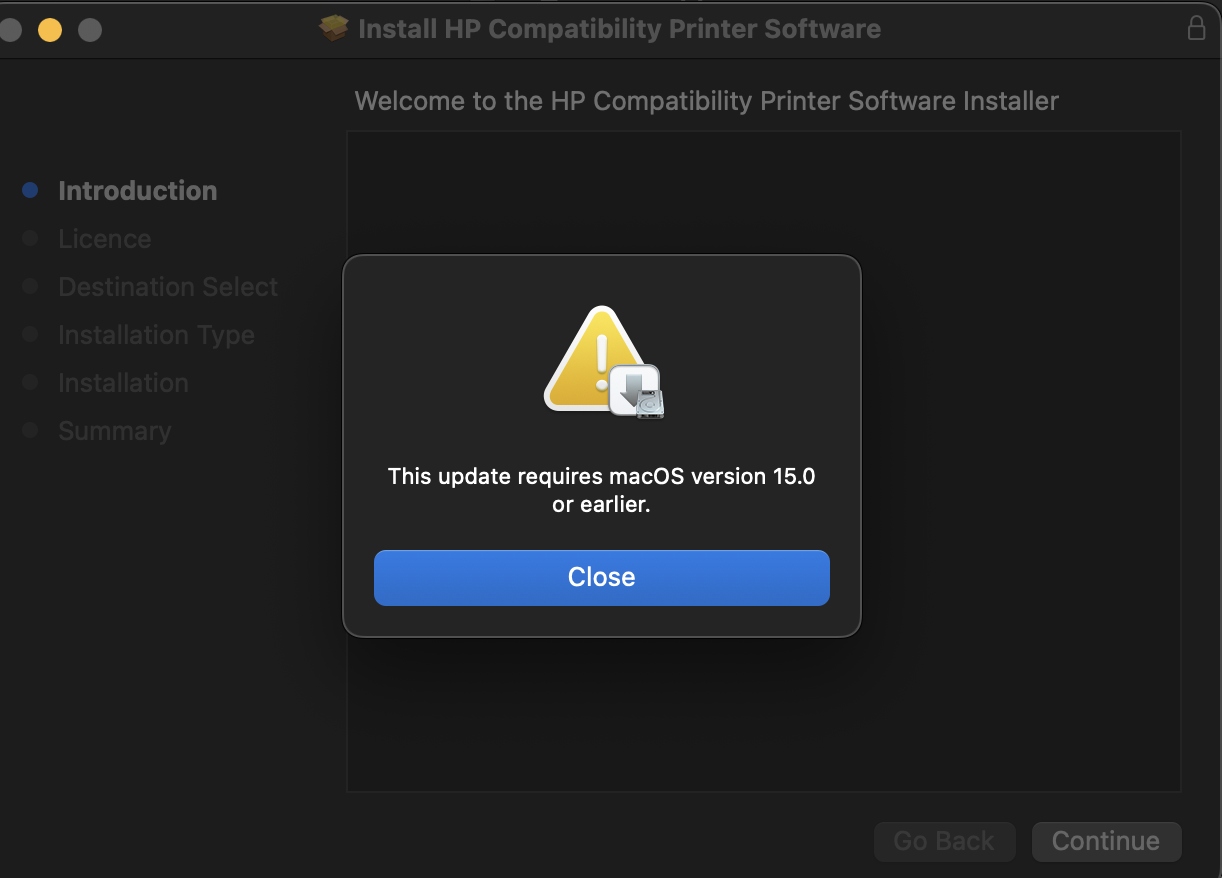Viewport: 1222px width, 878px height.
Task: Click the bullet beside Summary
Action: click(30, 430)
